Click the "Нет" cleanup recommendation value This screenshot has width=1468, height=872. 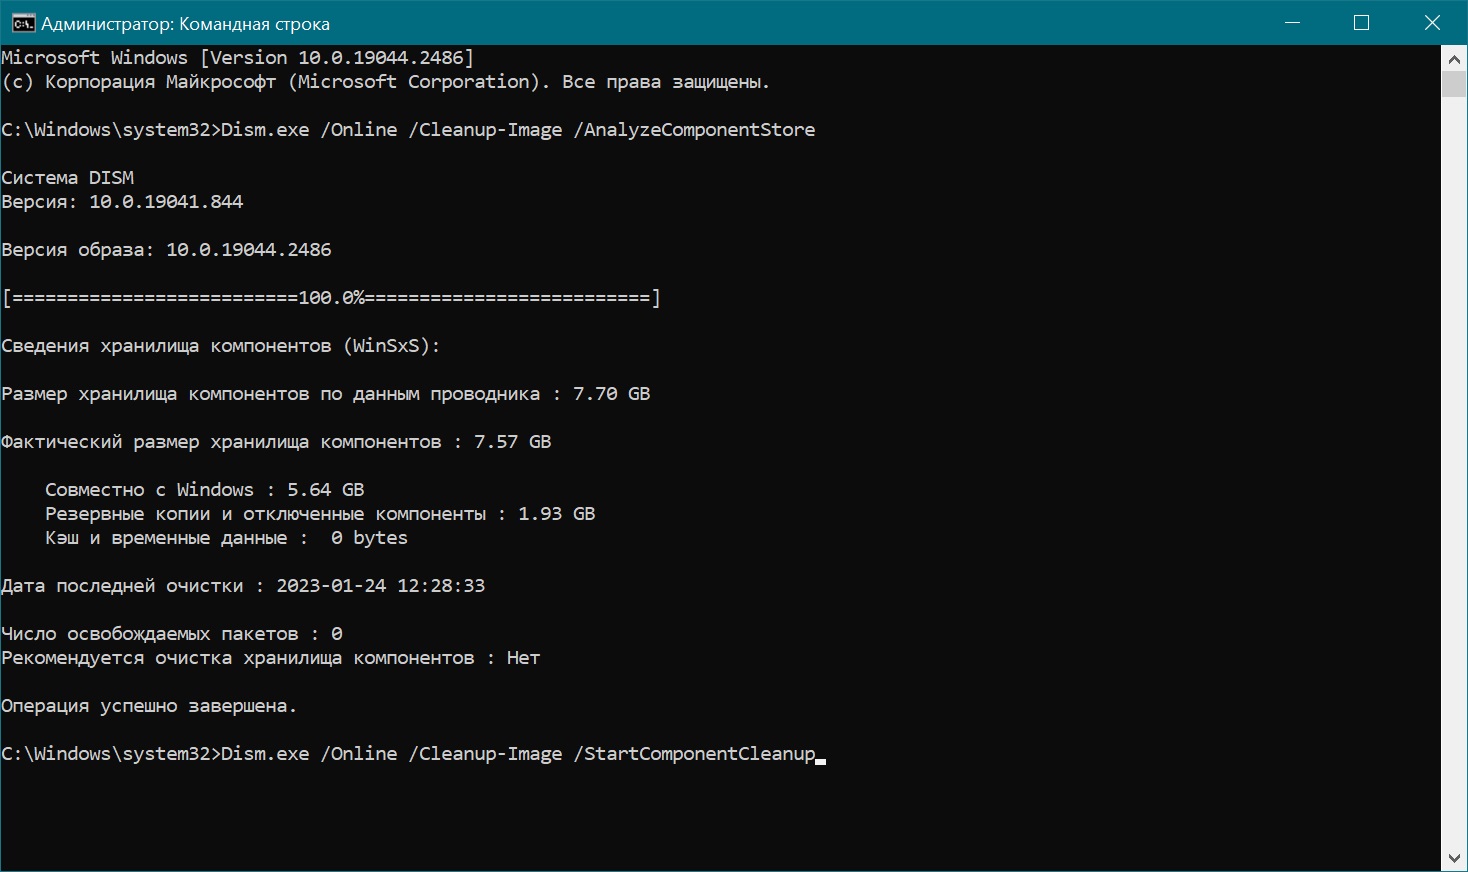click(x=523, y=658)
